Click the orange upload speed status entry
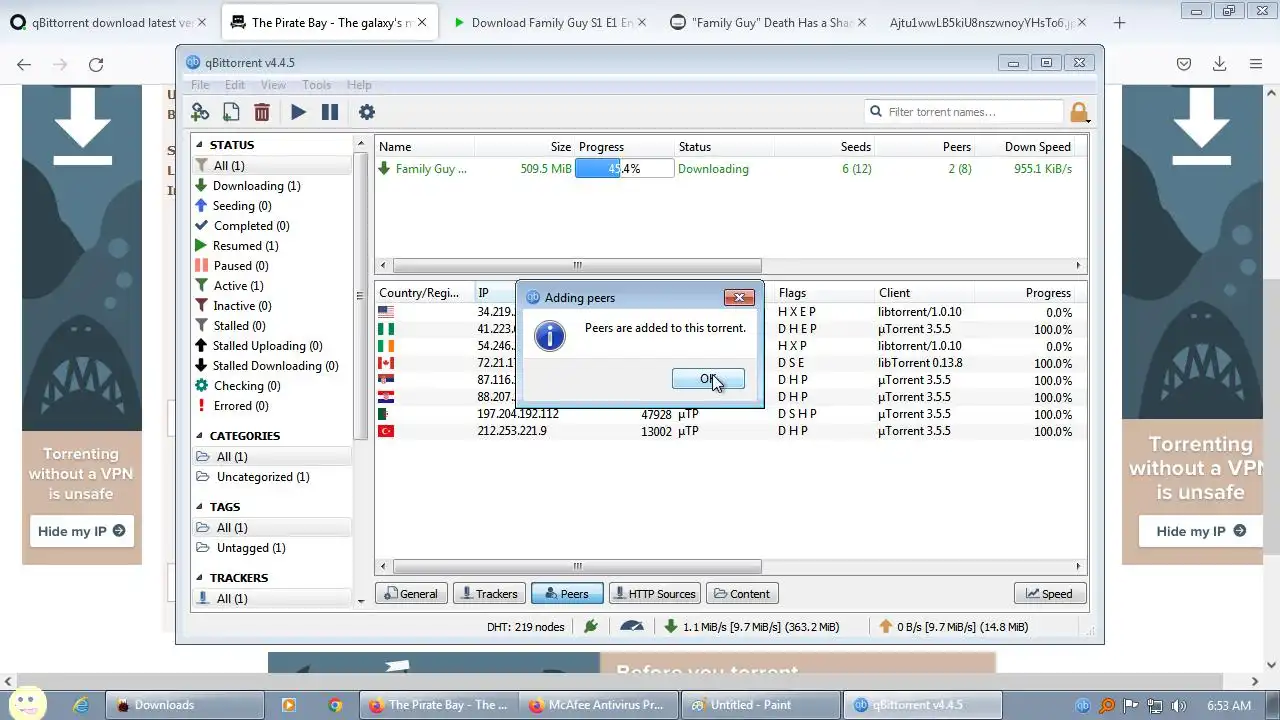This screenshot has height=720, width=1280. [x=953, y=627]
